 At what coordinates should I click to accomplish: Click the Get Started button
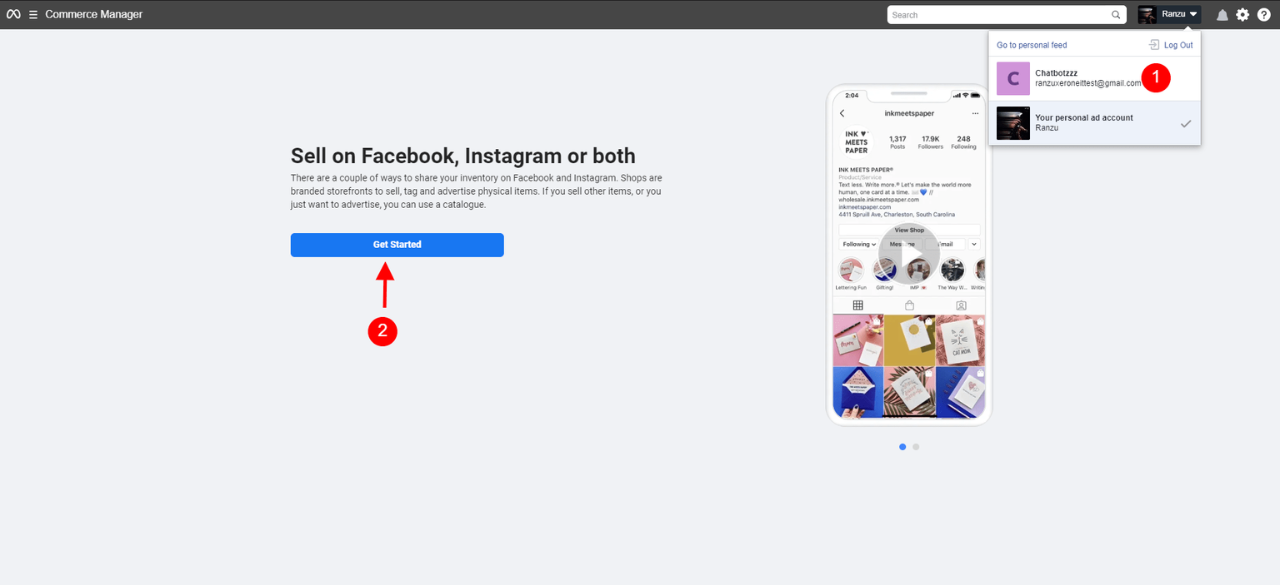[397, 245]
